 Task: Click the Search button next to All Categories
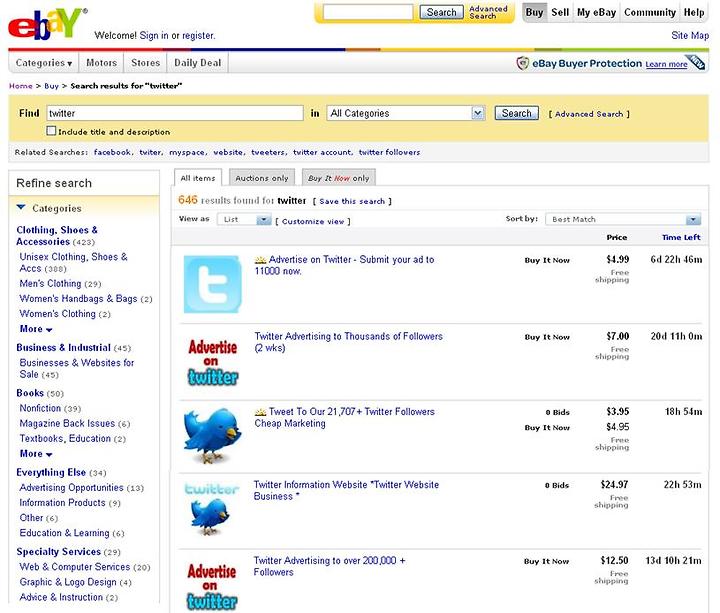[x=517, y=113]
